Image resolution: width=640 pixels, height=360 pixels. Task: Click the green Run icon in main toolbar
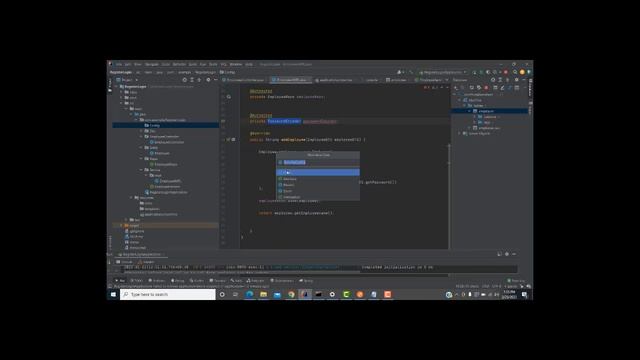(x=474, y=72)
